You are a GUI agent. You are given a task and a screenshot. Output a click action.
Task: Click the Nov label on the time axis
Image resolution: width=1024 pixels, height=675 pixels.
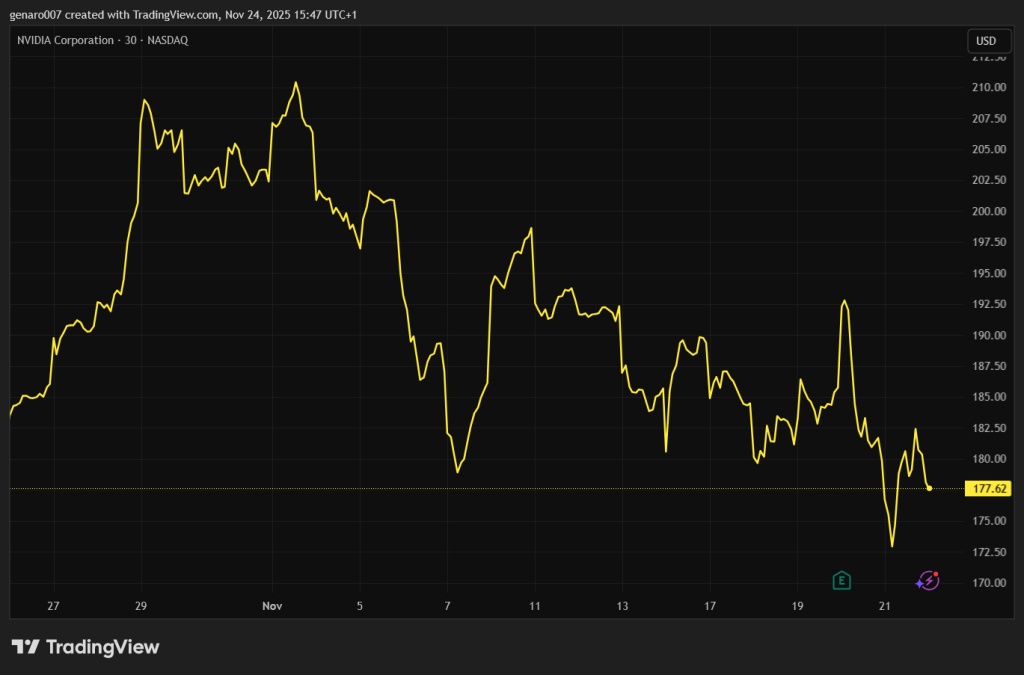272,606
